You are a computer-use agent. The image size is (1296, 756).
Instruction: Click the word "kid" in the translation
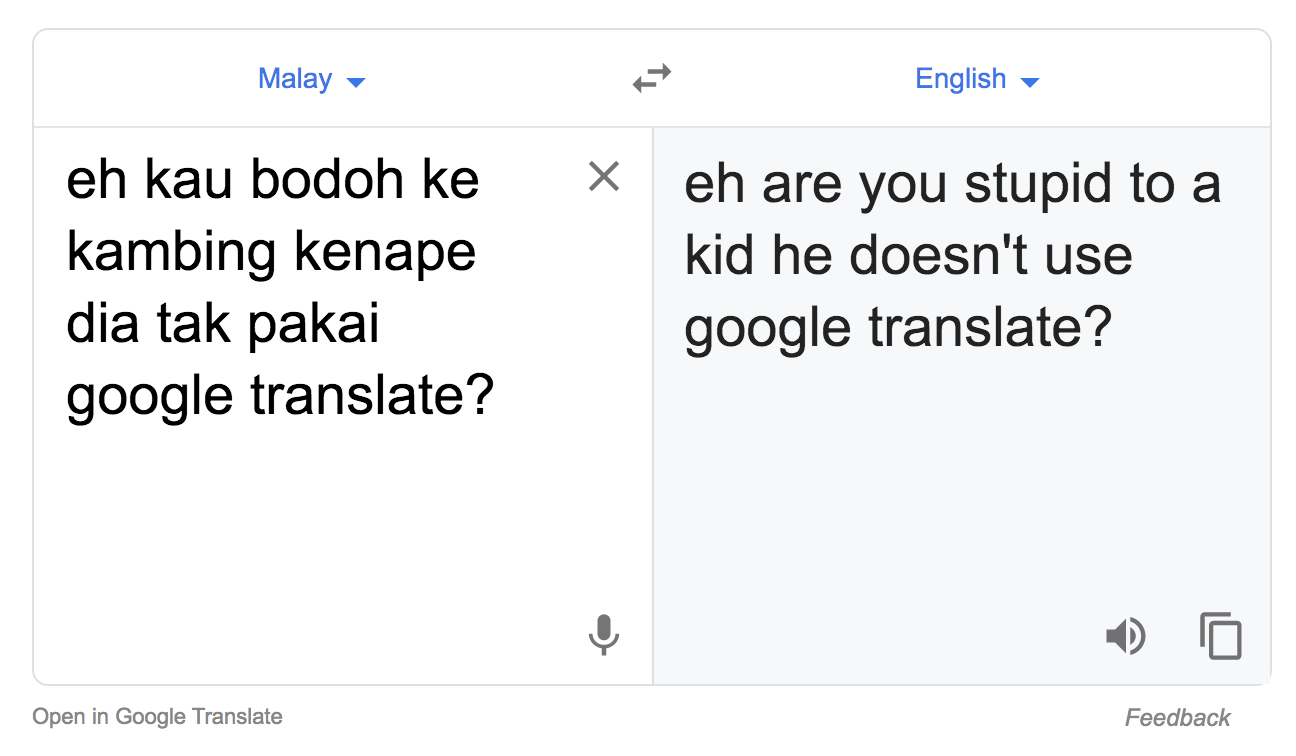[720, 256]
